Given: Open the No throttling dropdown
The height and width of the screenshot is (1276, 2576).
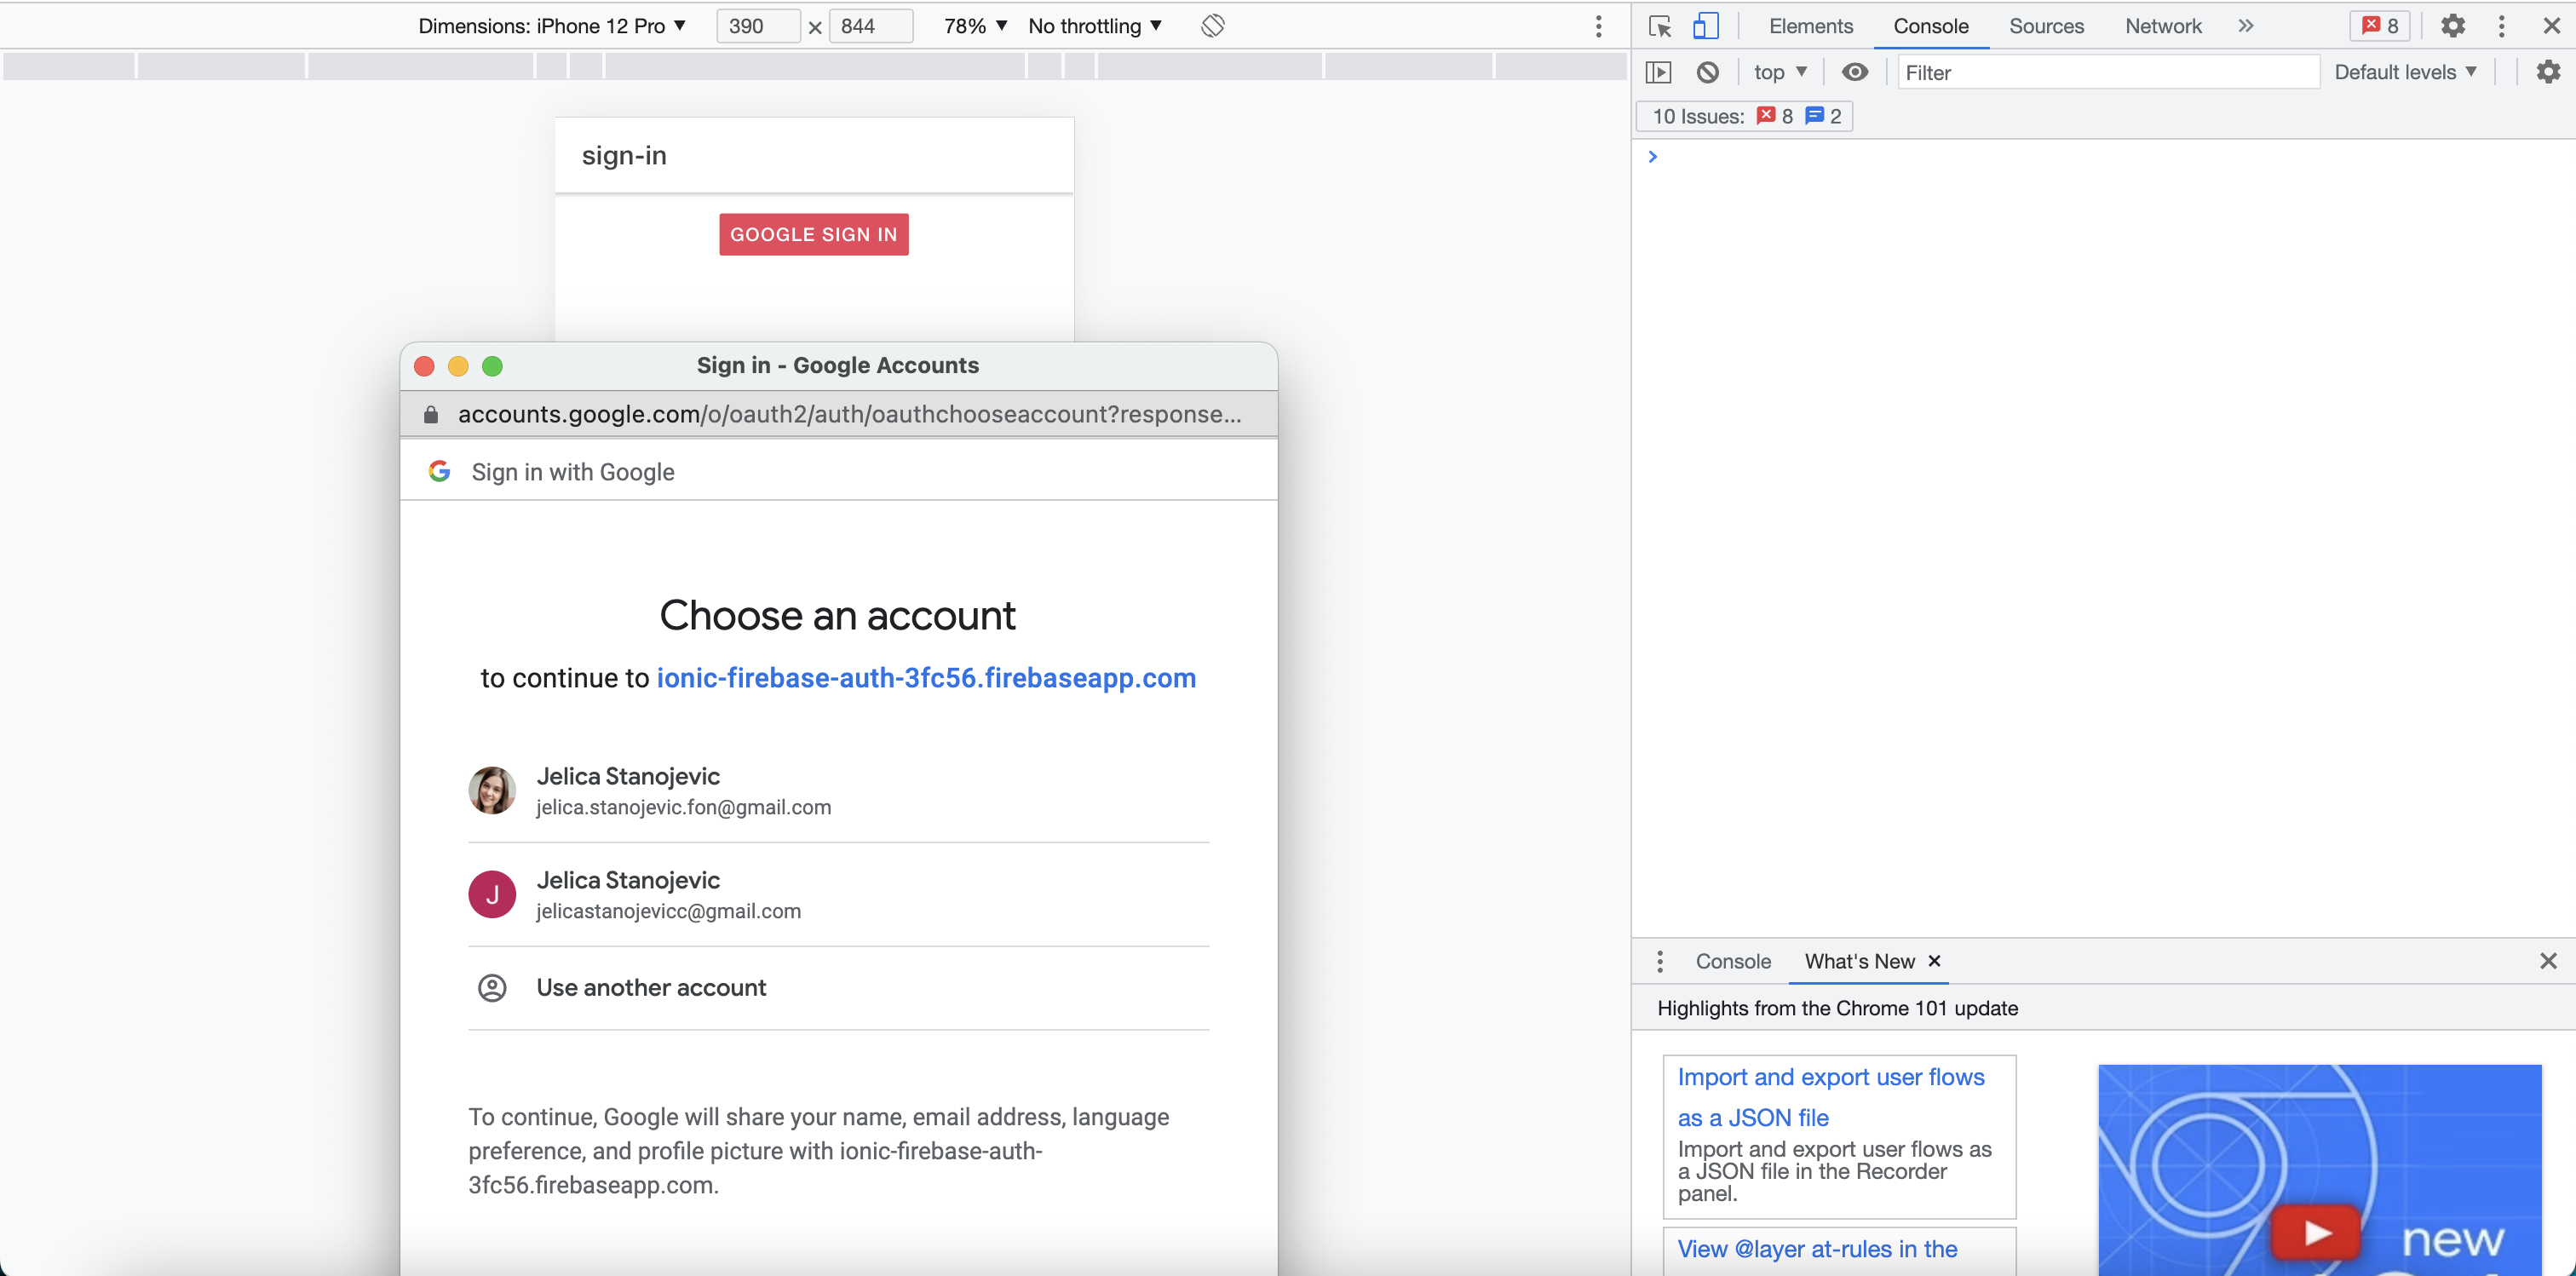Looking at the screenshot, I should point(1095,26).
